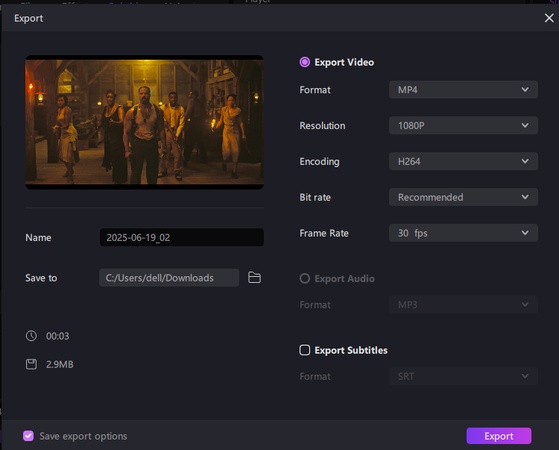Screen dimensions: 559x450
Task: Click the Save to path field
Action: pos(169,277)
